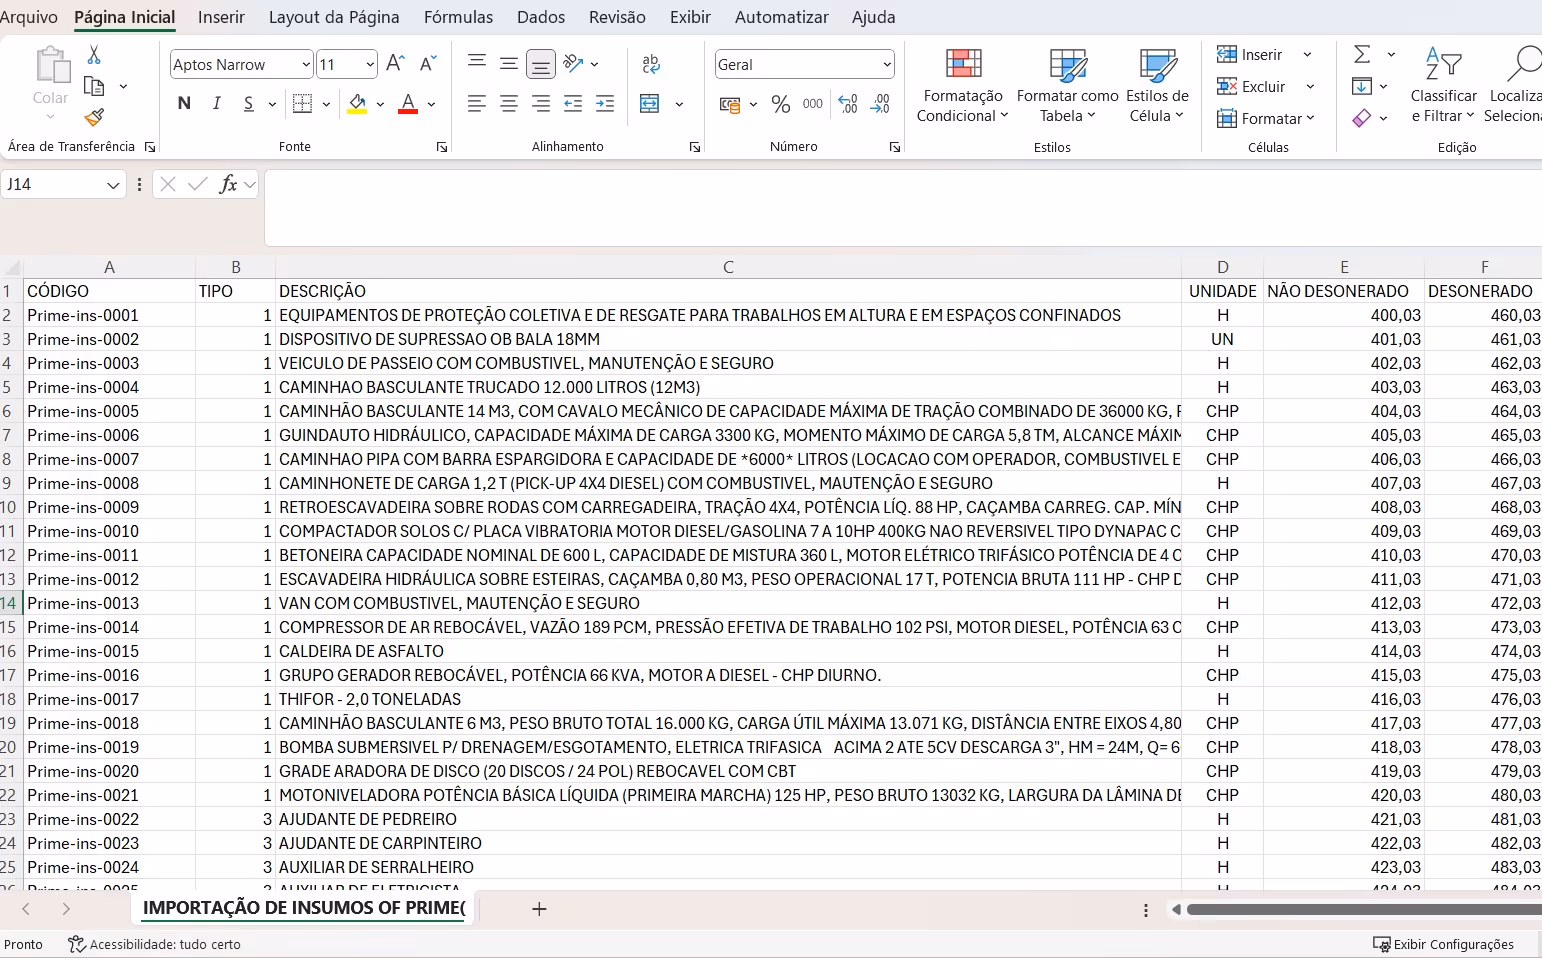Screen dimensions: 1542x958
Task: Apply accounting number format icon
Action: point(730,104)
